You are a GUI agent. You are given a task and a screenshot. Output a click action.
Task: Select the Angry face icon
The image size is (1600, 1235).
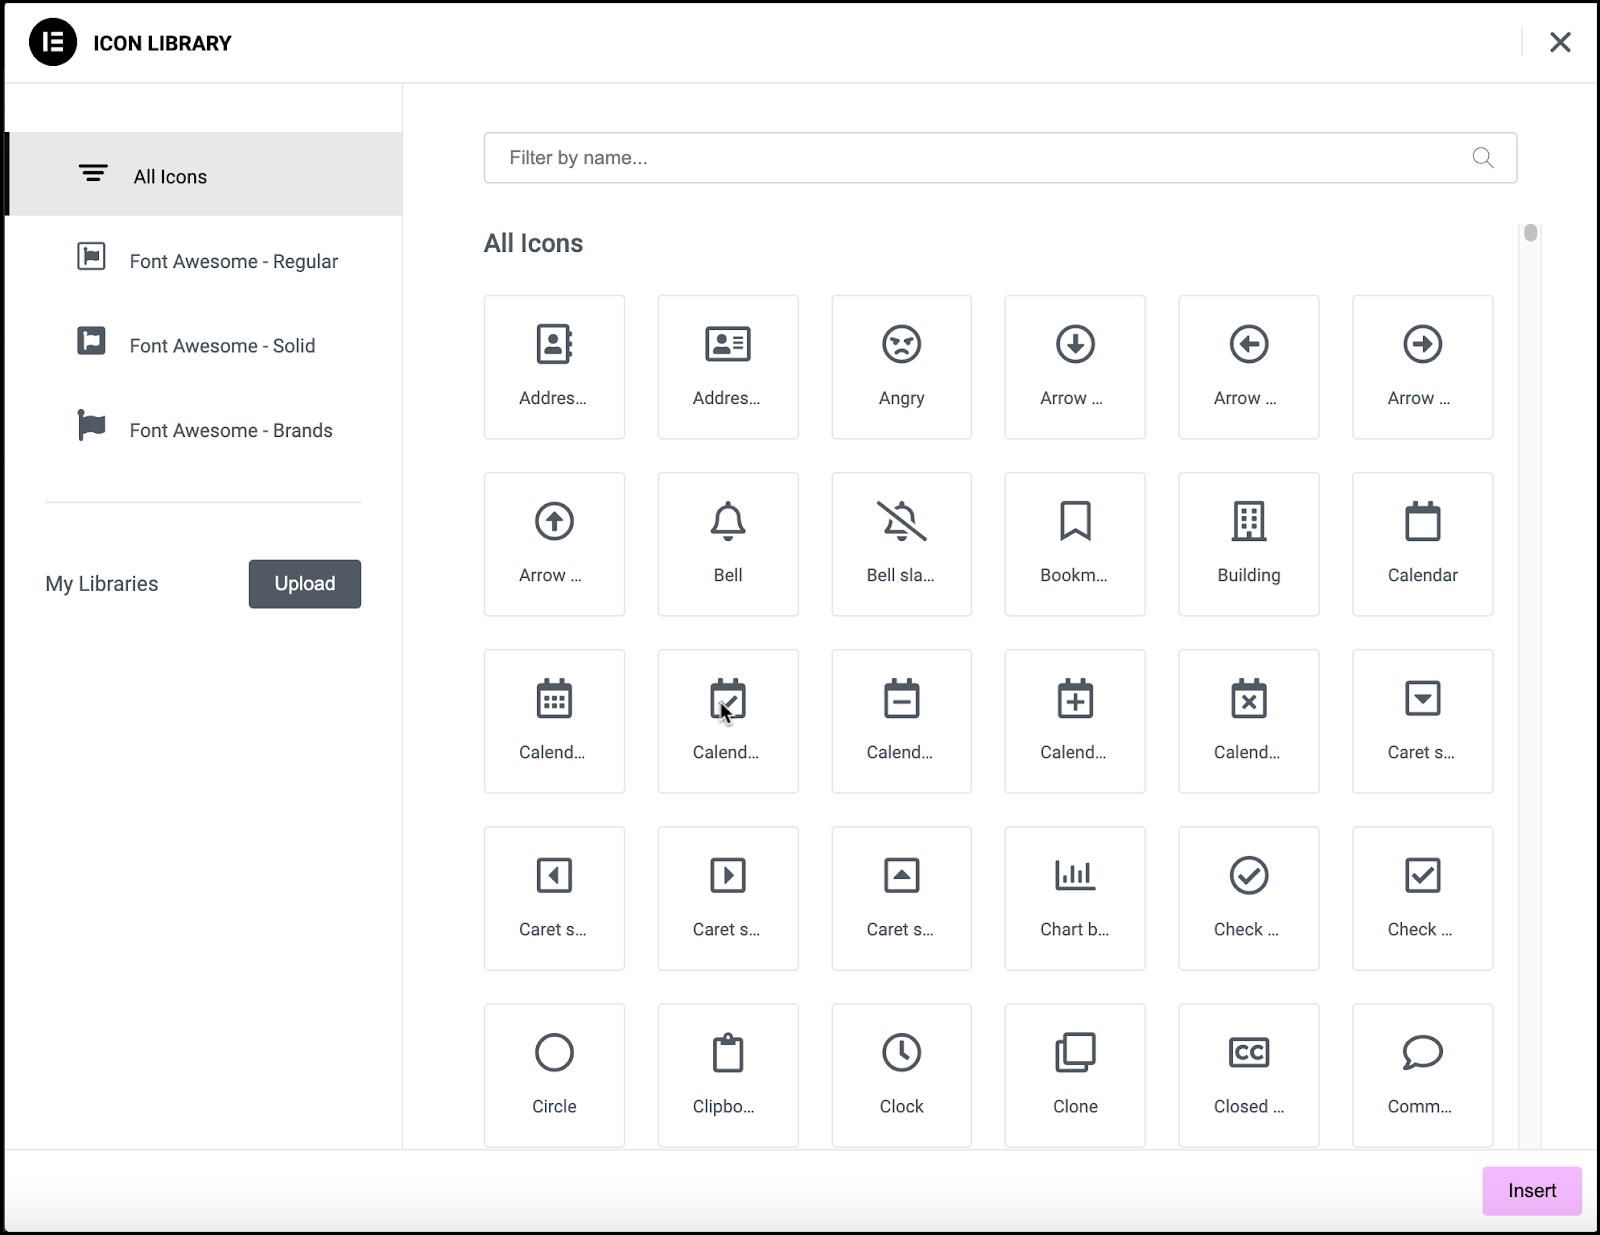(x=901, y=367)
